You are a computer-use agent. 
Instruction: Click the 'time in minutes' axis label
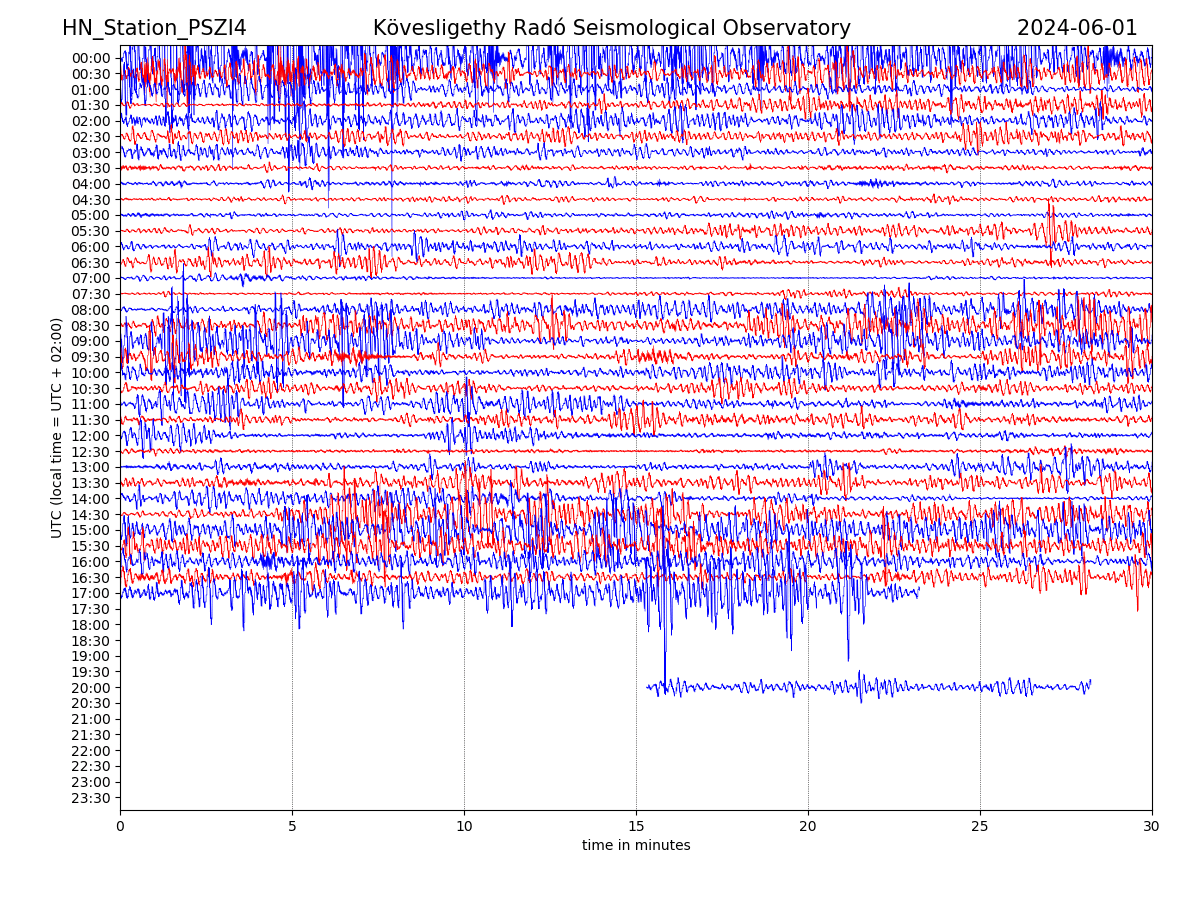coord(636,845)
